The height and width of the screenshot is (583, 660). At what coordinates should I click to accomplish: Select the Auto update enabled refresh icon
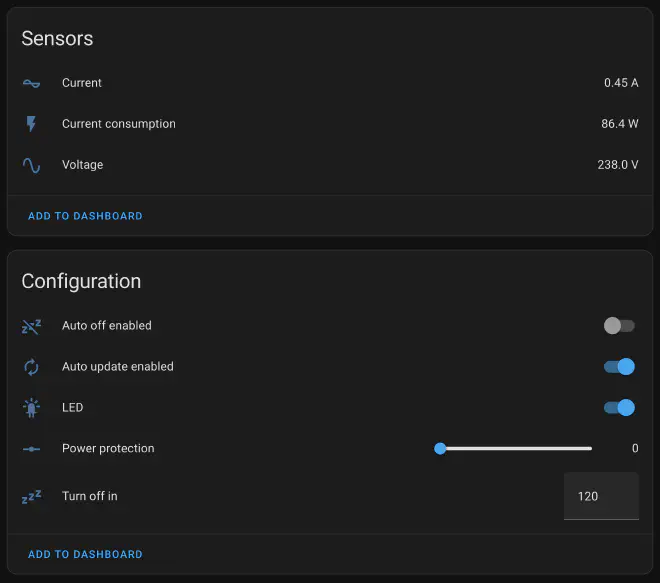tap(31, 367)
